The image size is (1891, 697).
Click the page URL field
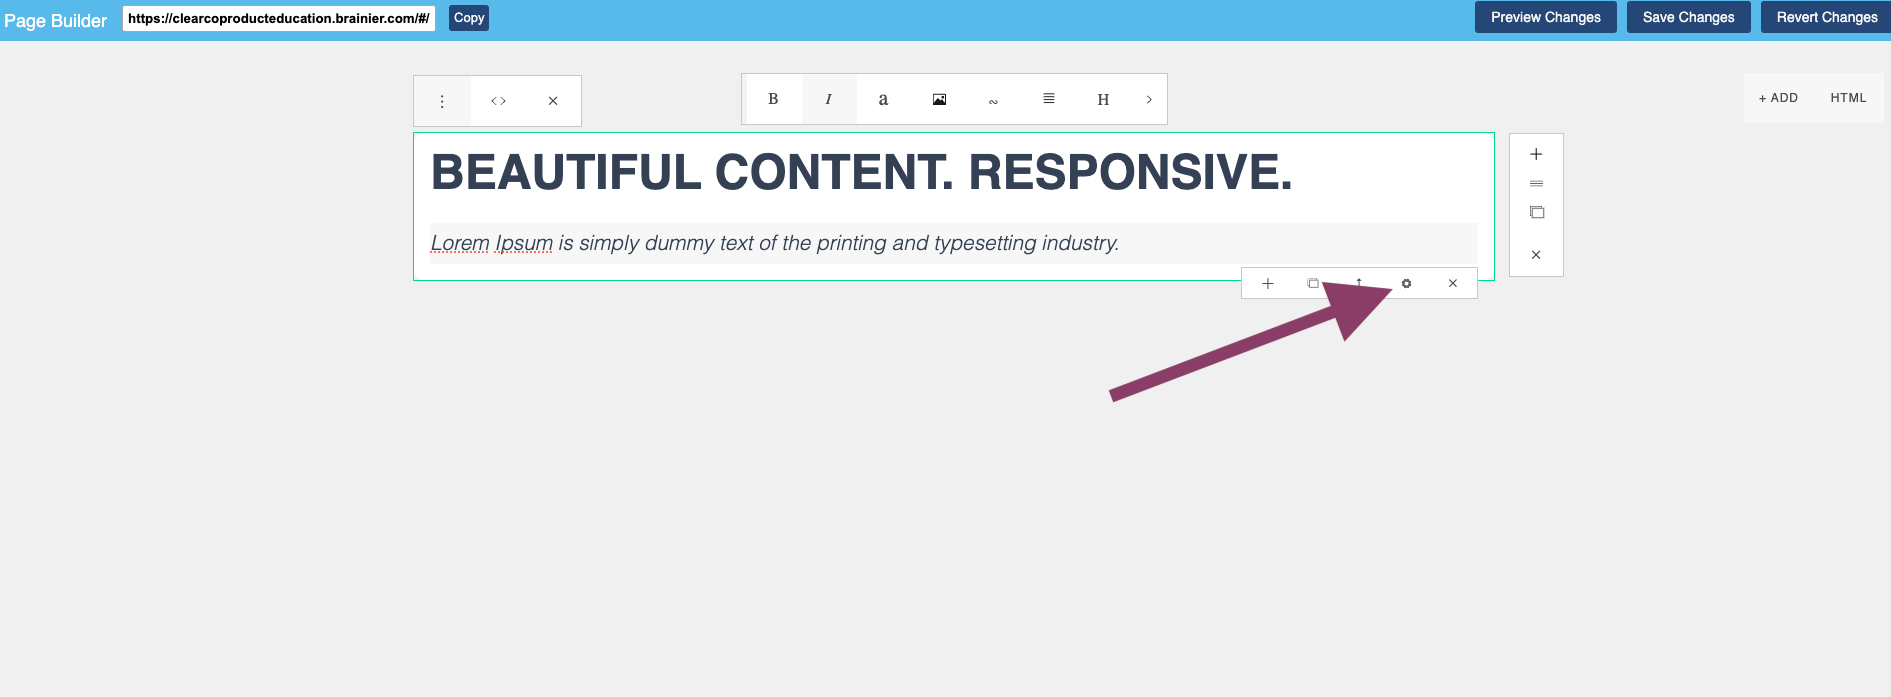point(279,18)
